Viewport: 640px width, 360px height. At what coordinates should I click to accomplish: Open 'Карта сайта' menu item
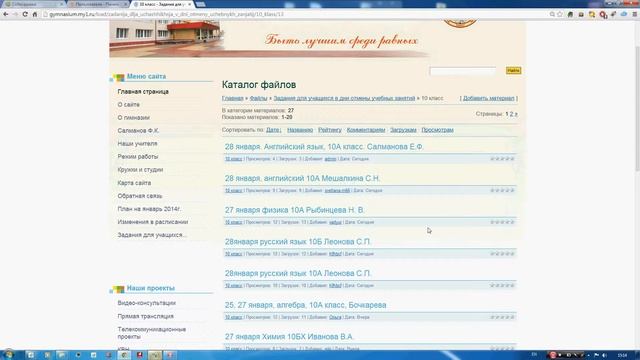click(x=134, y=183)
